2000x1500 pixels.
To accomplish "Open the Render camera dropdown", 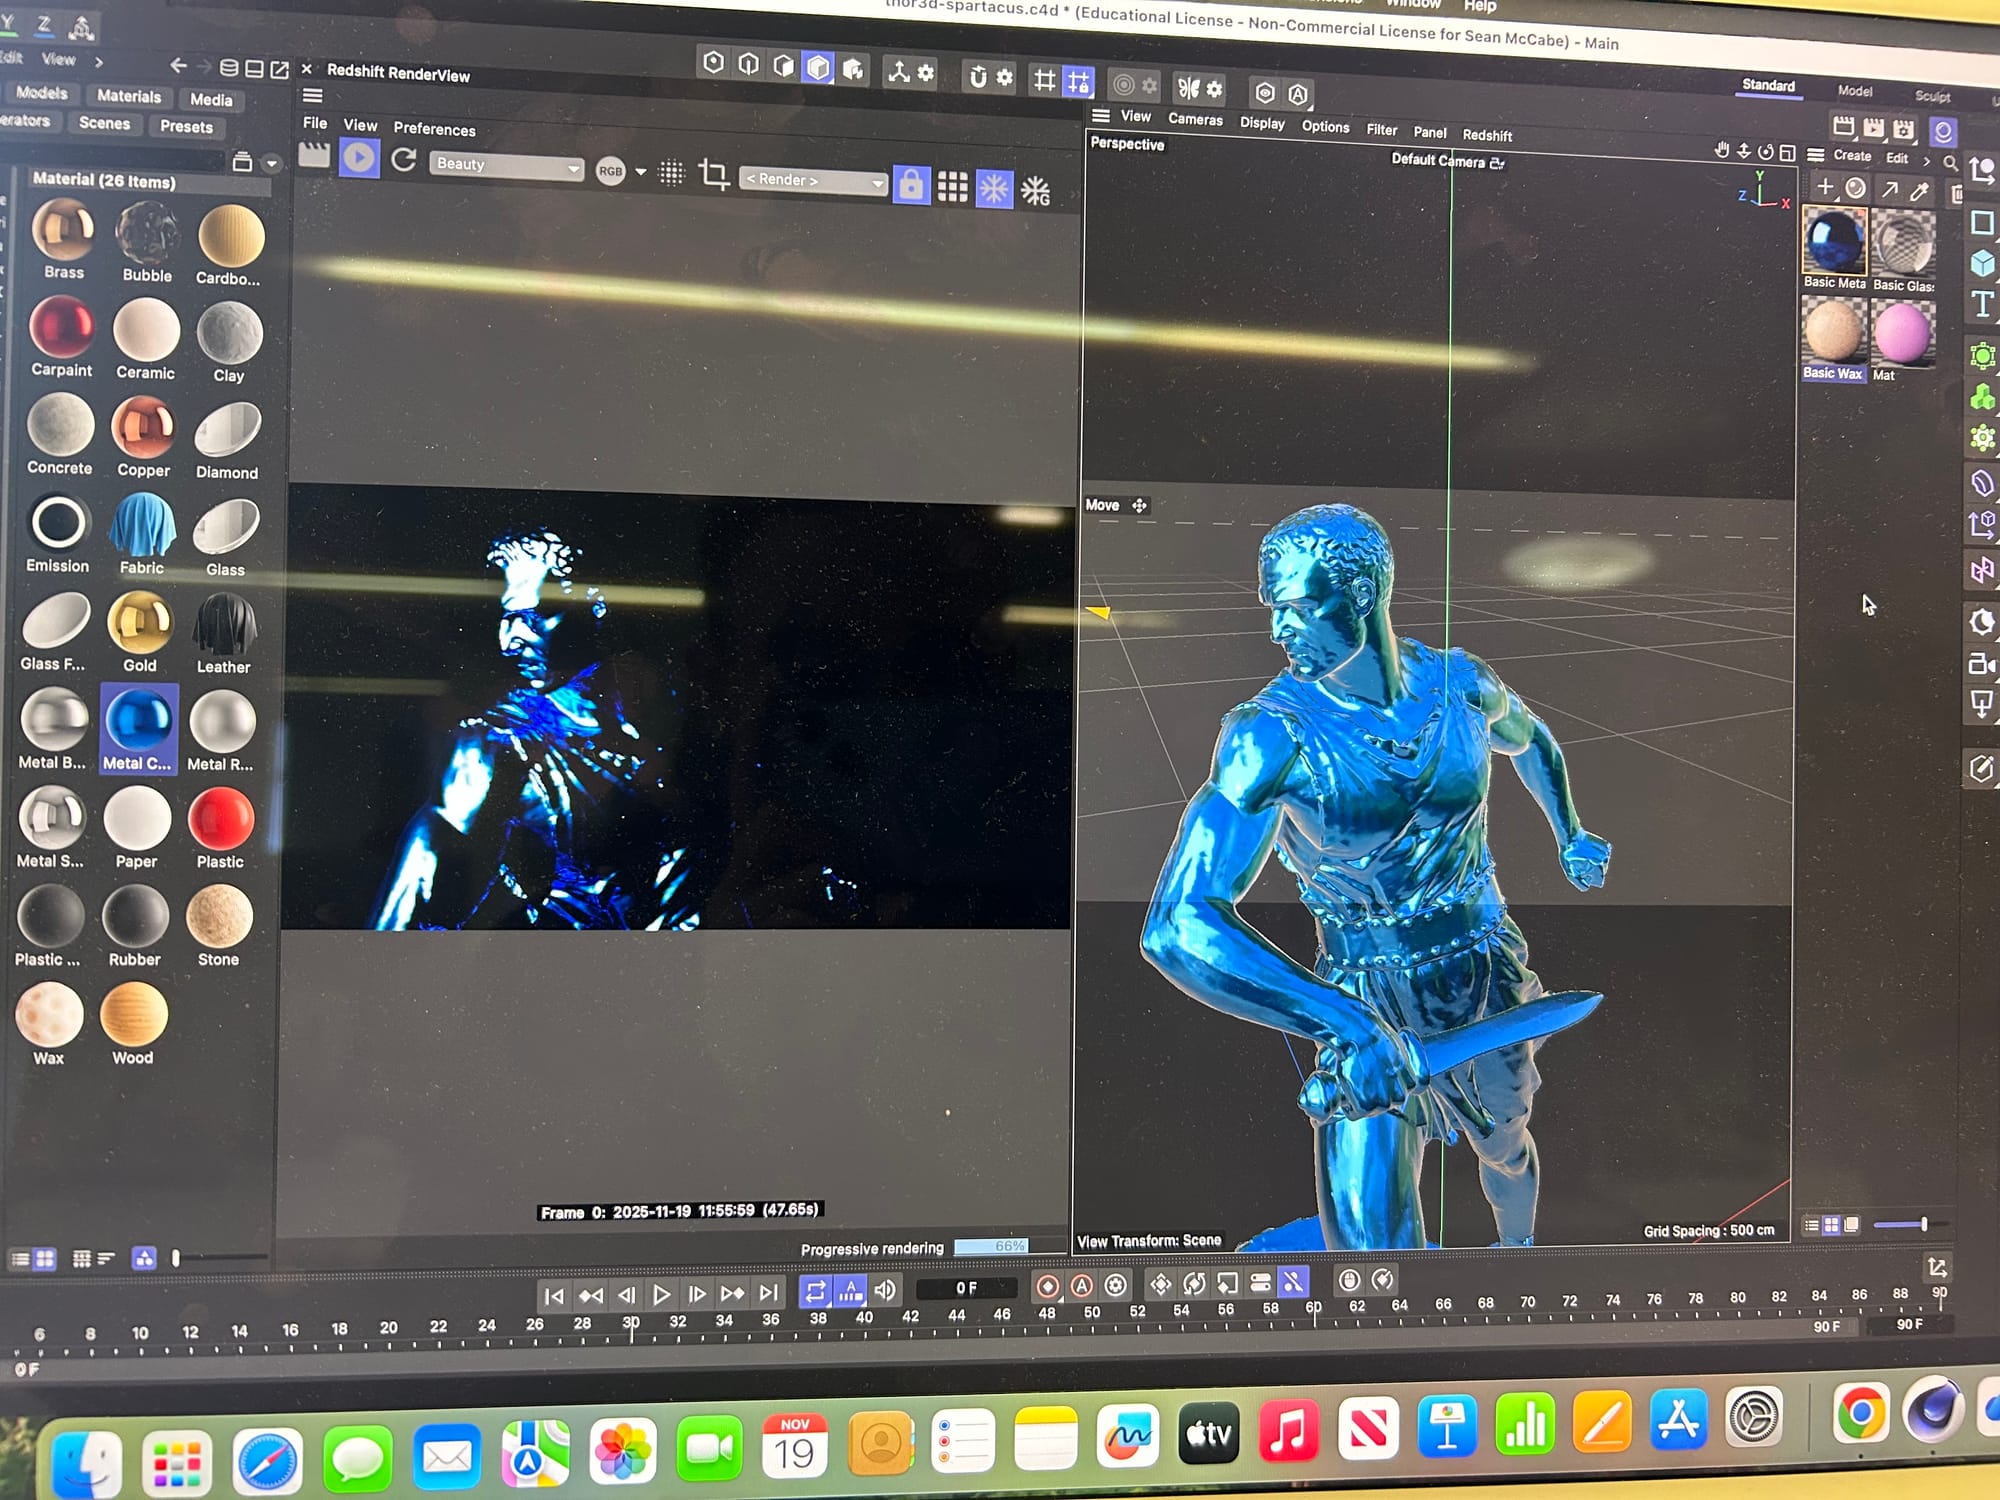I will coord(813,181).
